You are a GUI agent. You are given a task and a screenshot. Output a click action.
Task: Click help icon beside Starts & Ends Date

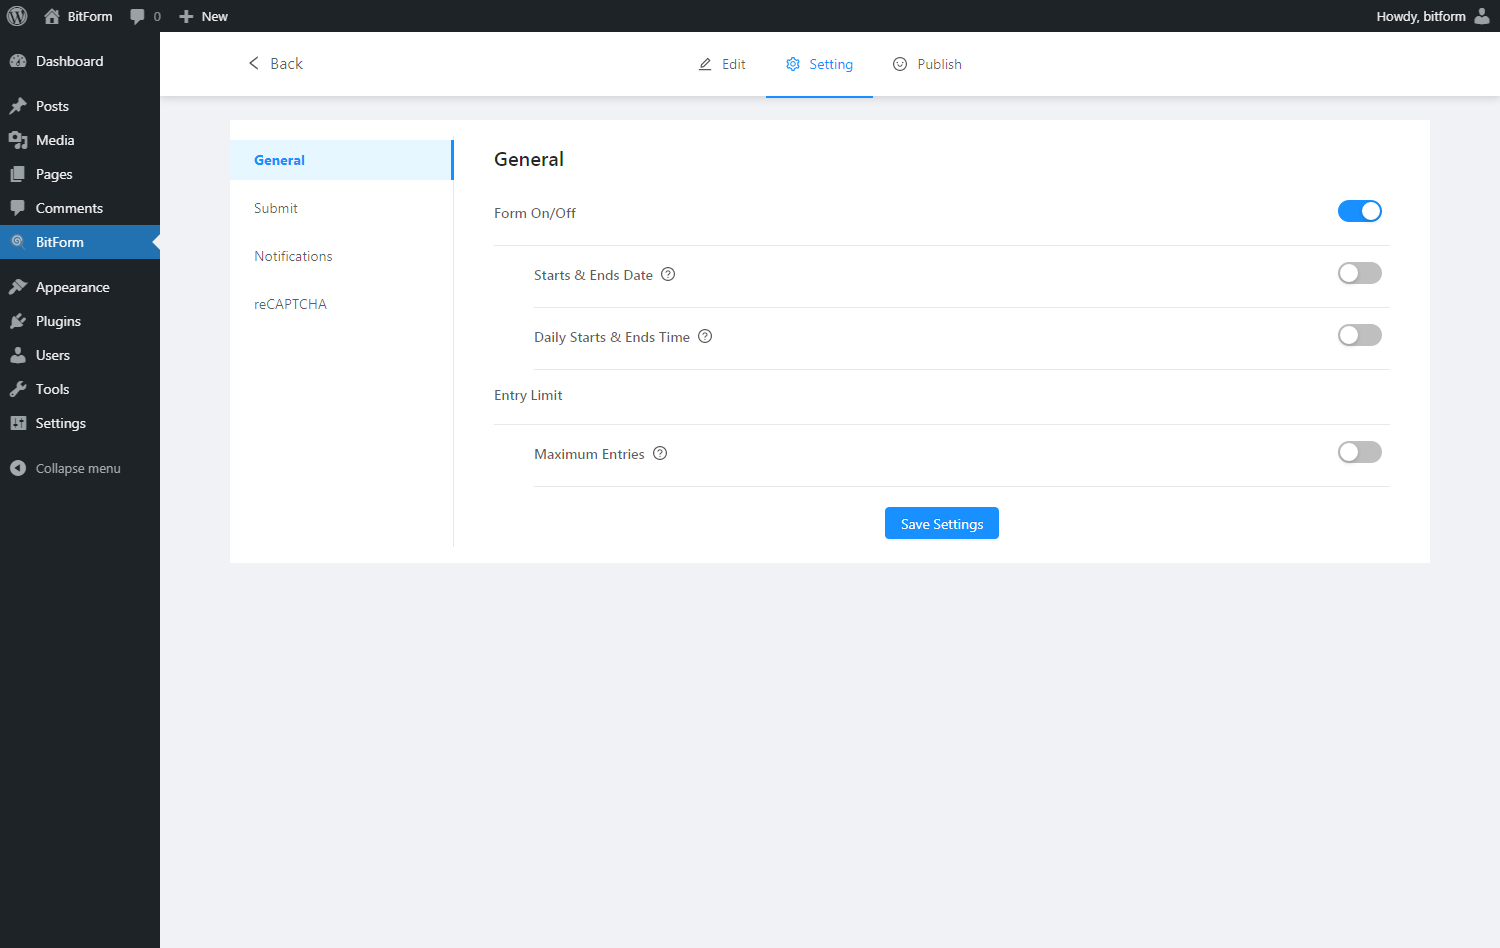pos(668,274)
